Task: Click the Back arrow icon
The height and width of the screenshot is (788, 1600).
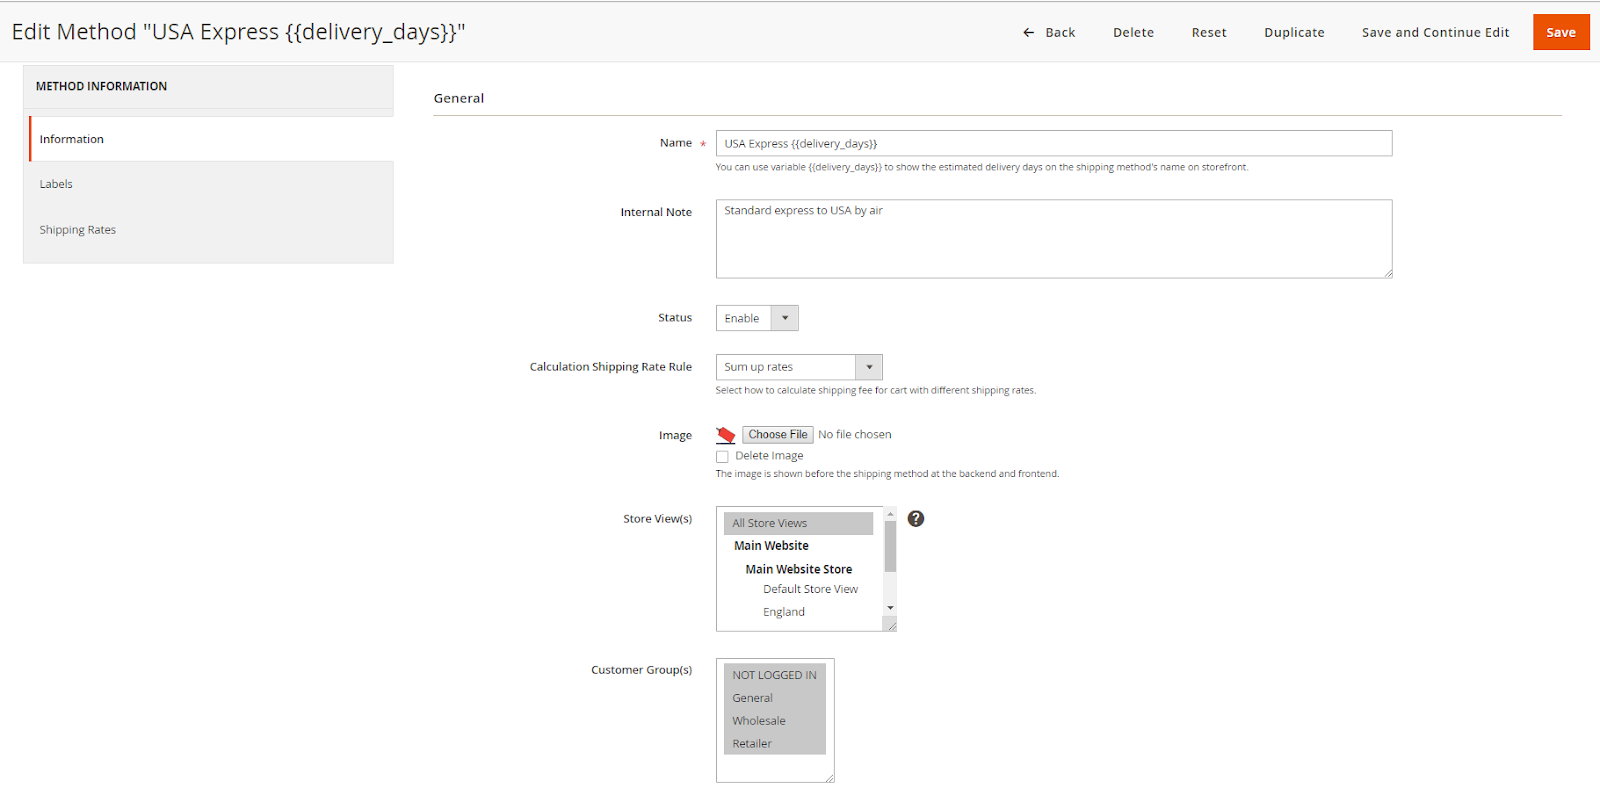Action: coord(1028,33)
